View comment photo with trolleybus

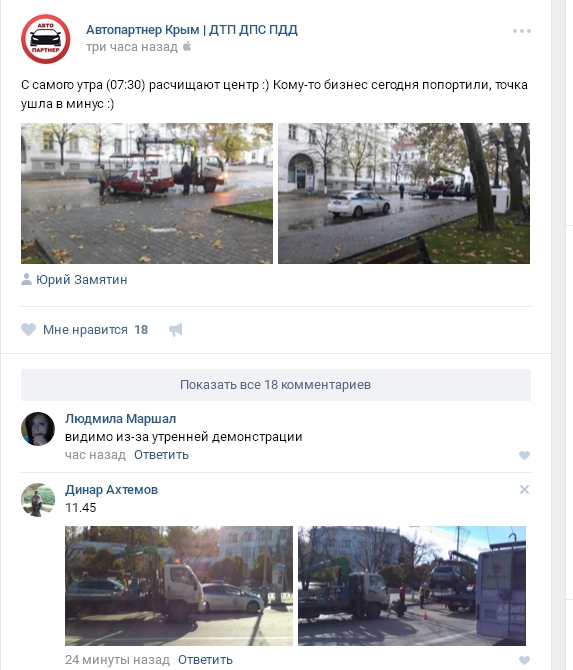coord(412,585)
